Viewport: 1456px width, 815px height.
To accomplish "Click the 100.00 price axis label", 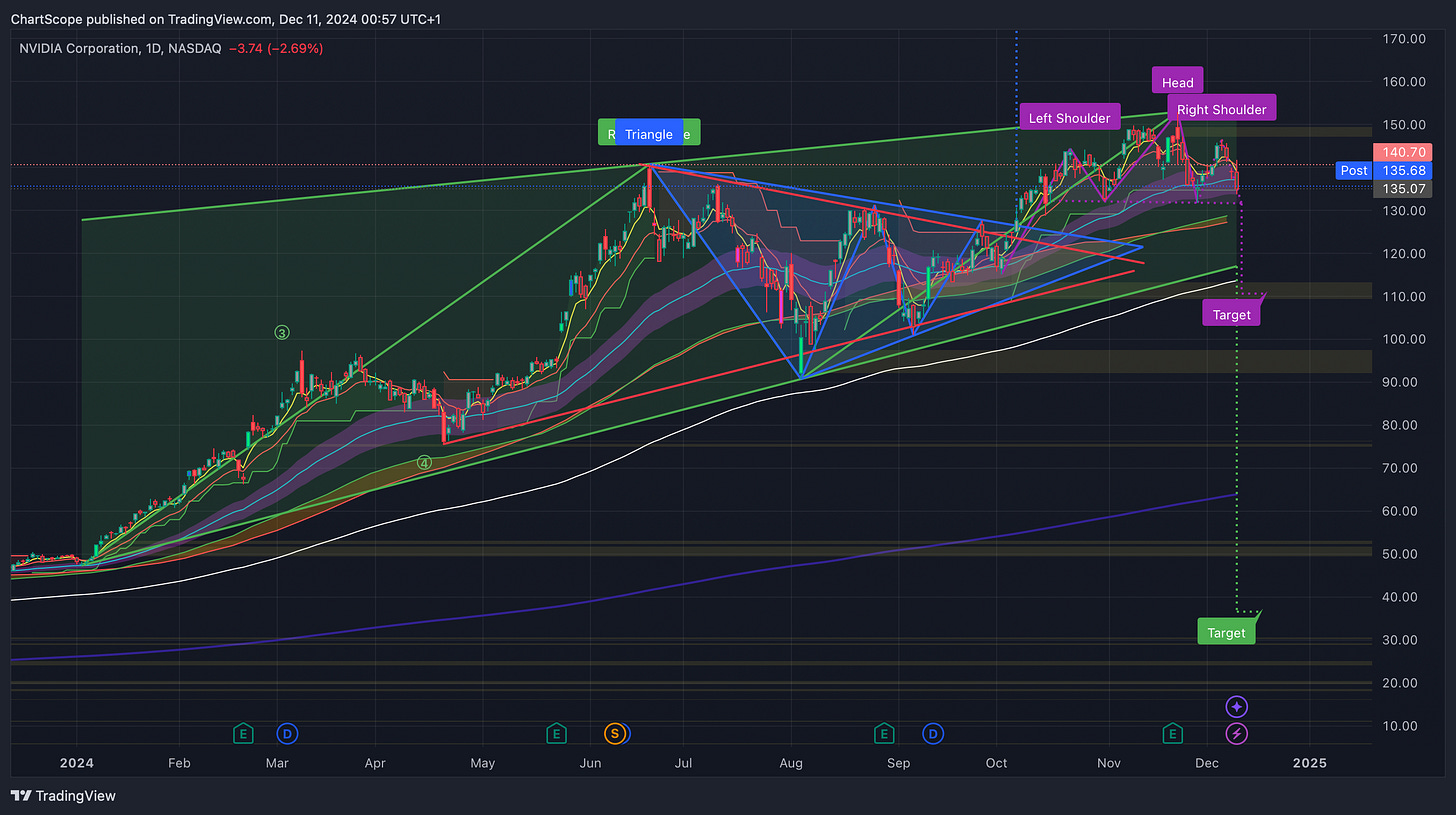I will click(x=1404, y=339).
